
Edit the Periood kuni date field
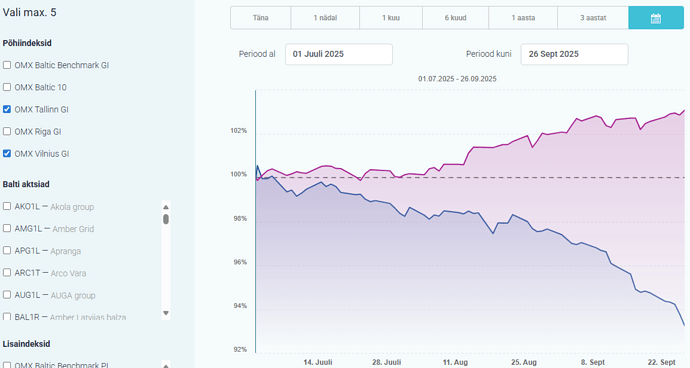(x=574, y=54)
